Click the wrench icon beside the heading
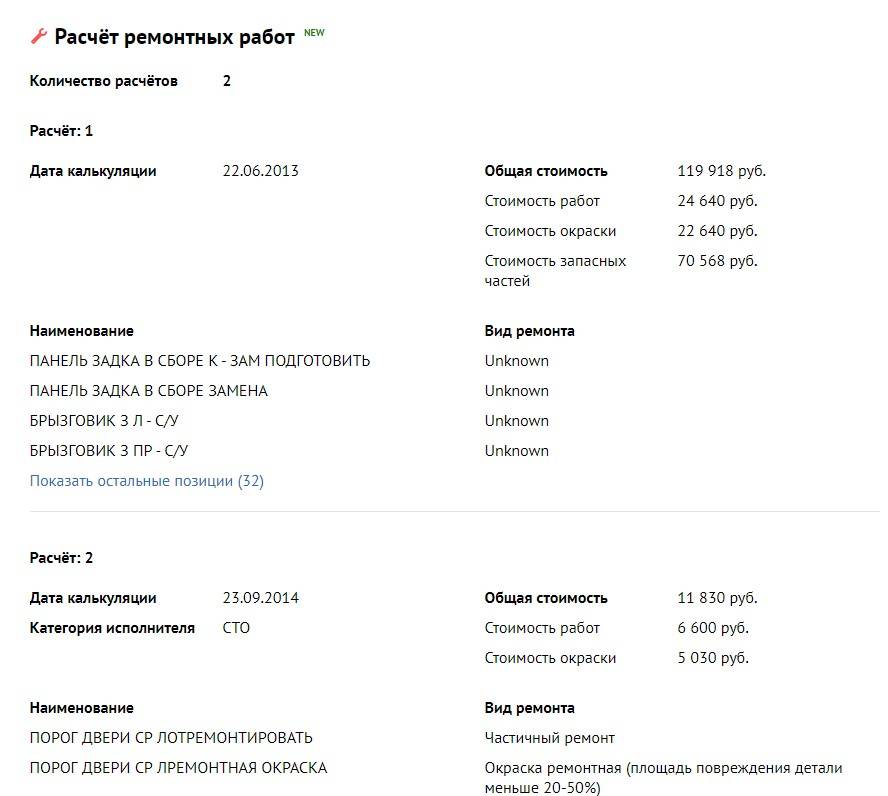 coord(39,37)
